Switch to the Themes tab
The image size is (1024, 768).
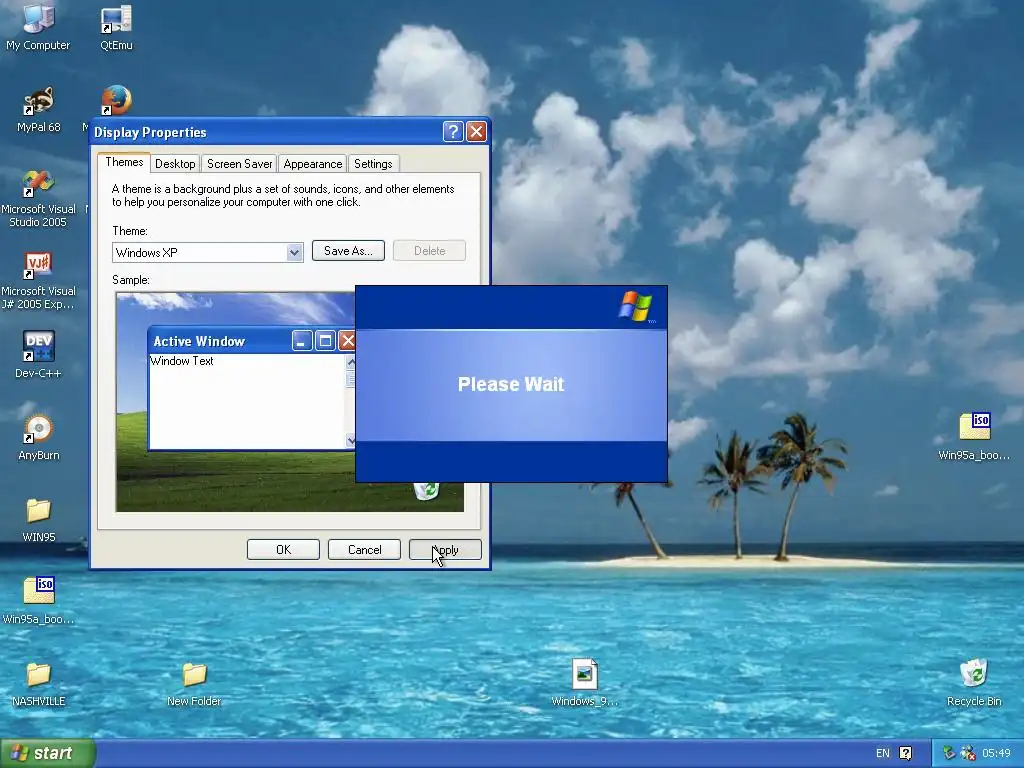point(124,162)
